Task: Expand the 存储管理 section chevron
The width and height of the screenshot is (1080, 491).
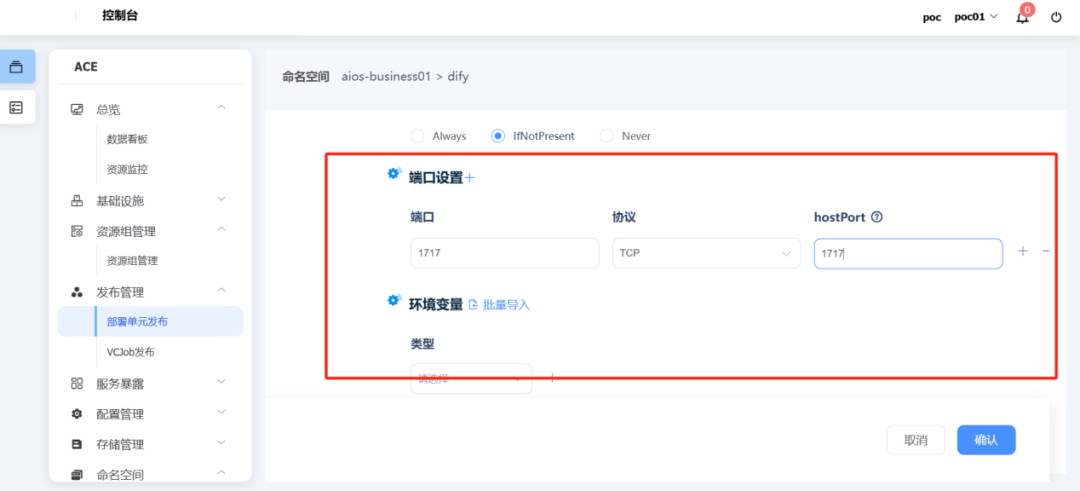Action: pos(221,442)
